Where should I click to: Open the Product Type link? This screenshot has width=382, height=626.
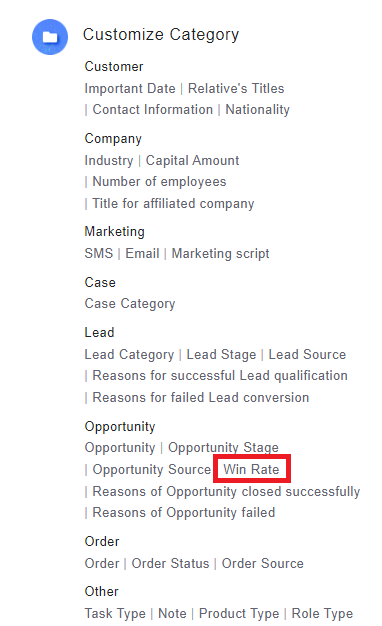239,613
